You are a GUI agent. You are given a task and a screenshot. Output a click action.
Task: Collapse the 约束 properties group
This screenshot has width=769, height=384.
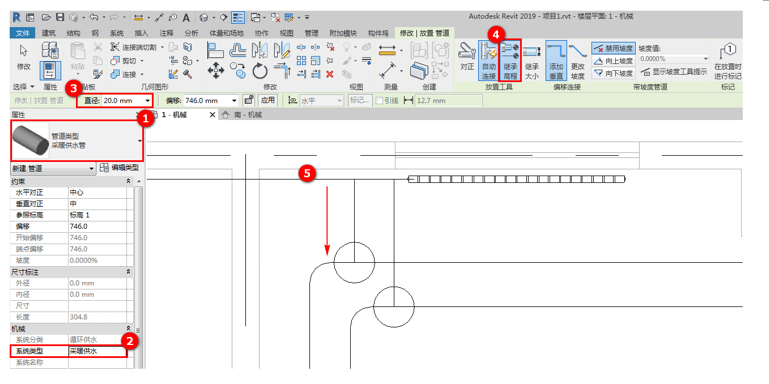point(128,181)
